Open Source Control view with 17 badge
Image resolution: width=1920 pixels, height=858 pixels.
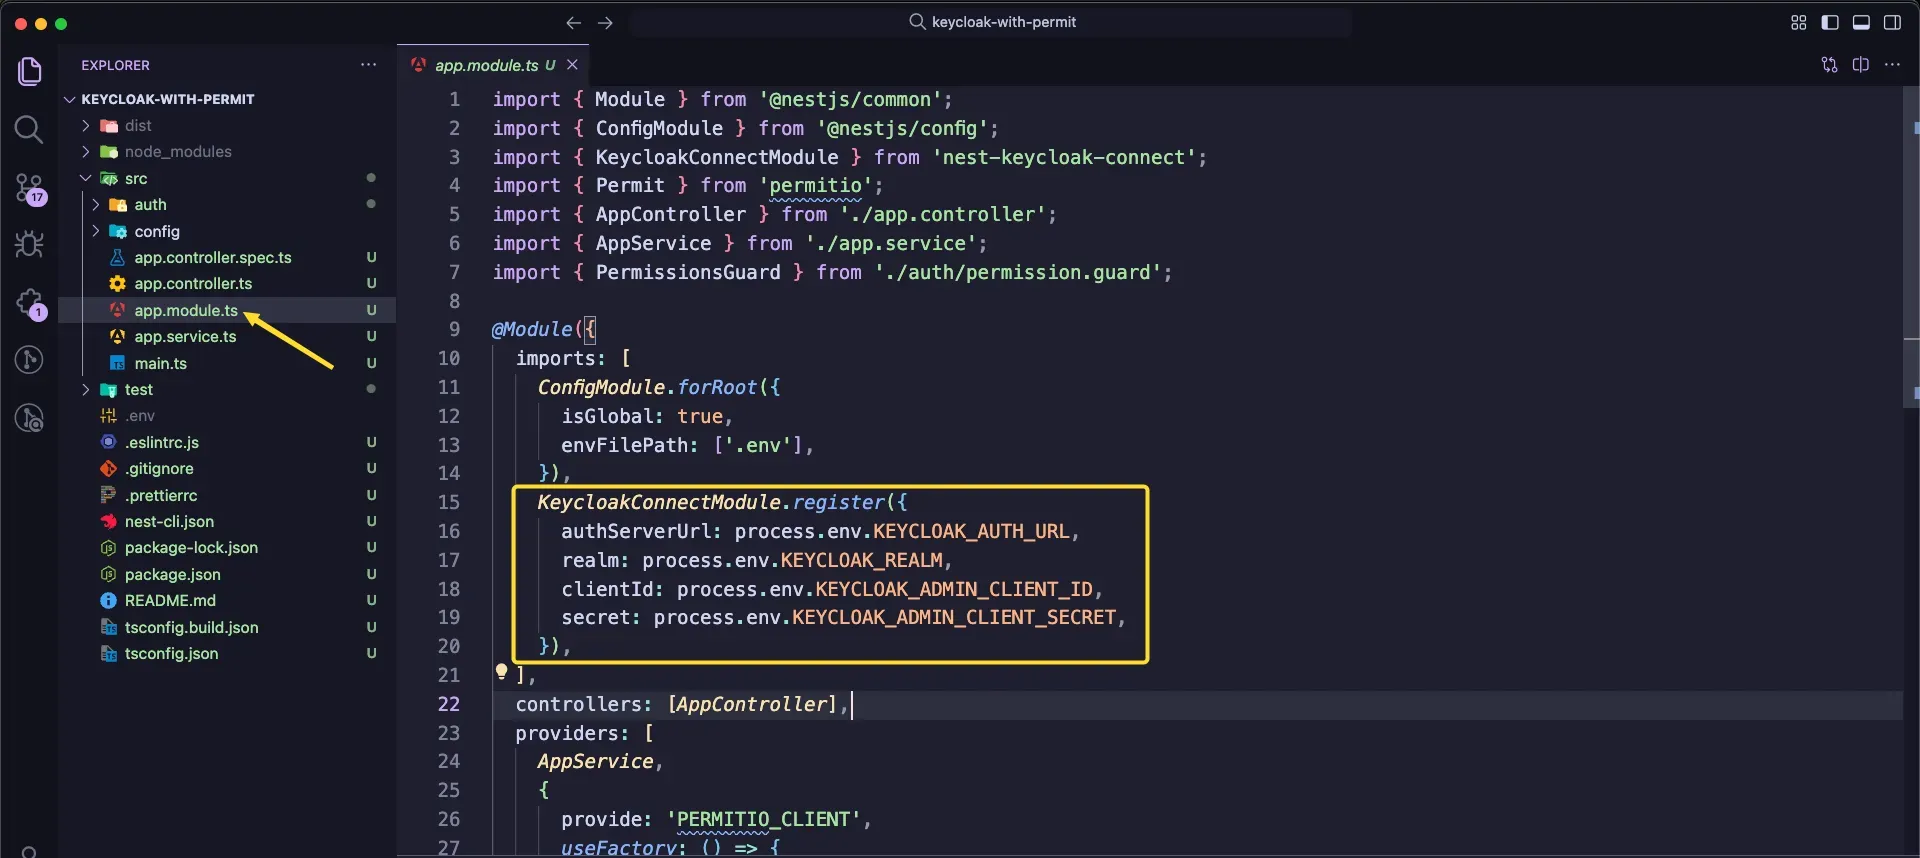(29, 188)
